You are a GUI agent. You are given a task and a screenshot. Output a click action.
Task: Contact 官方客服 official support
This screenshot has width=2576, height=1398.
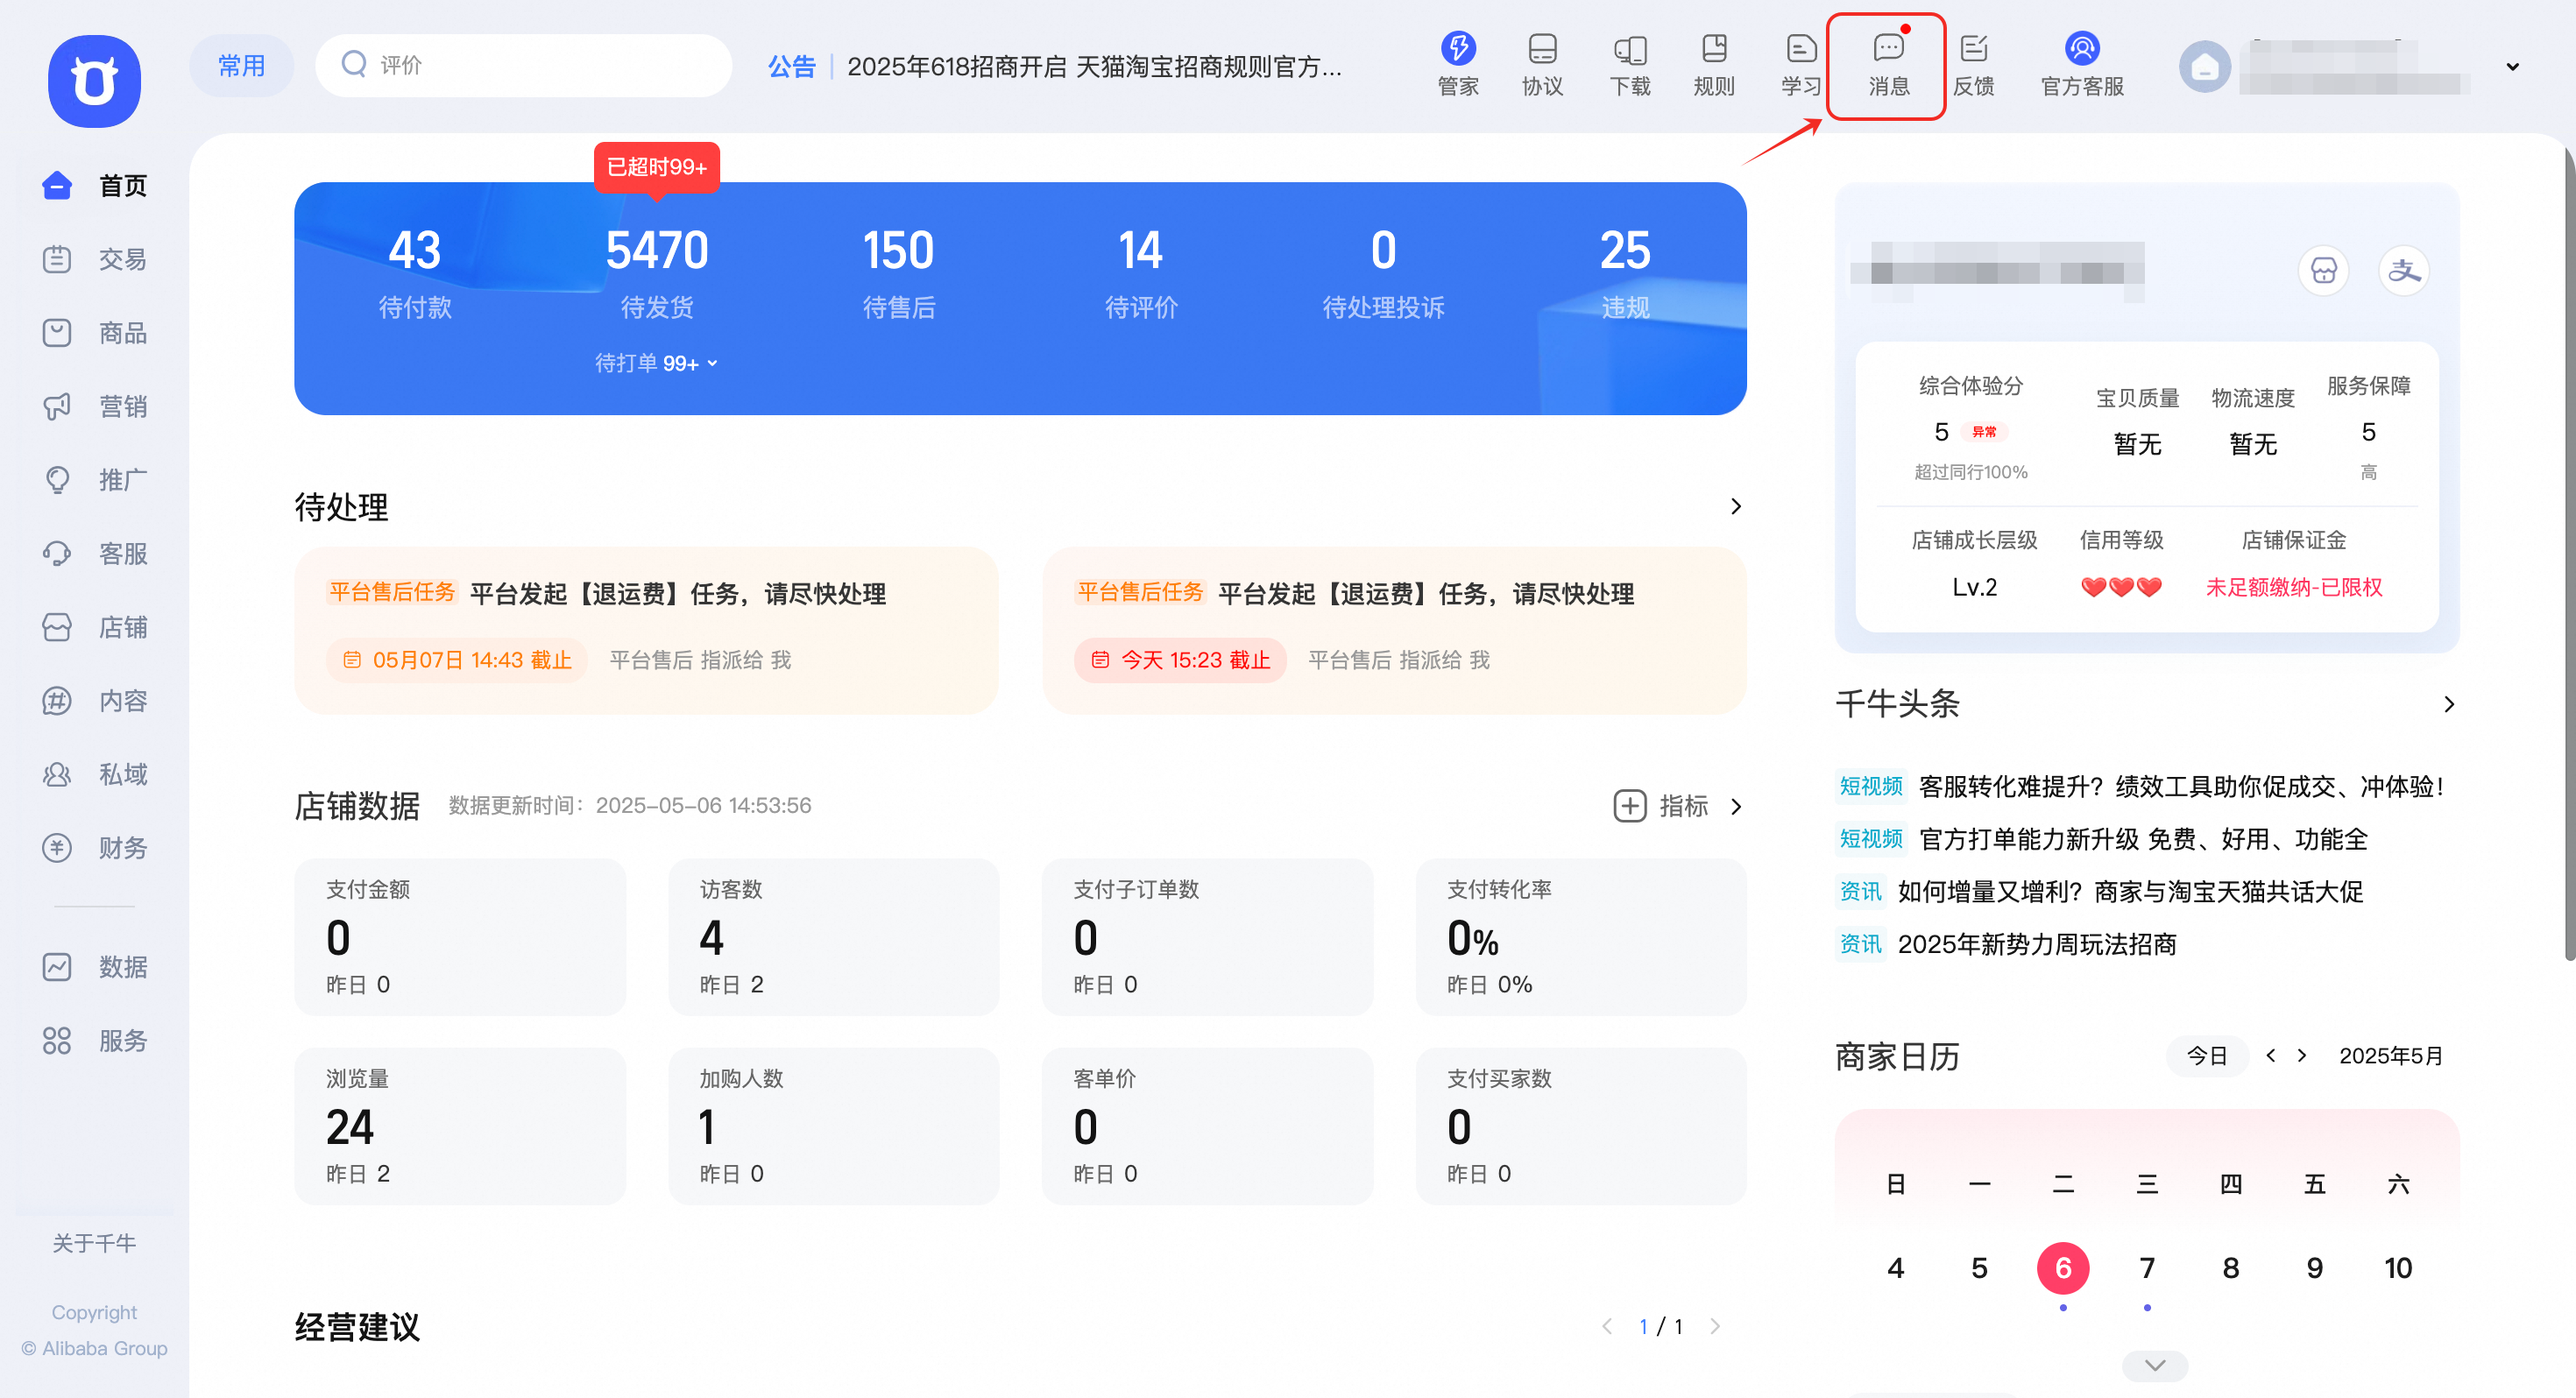(2082, 64)
